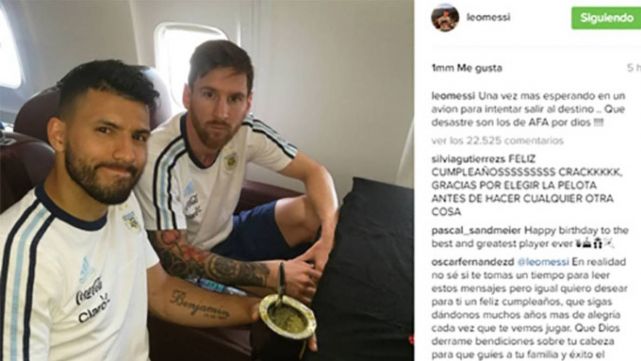
Task: Open the leomessi profile avatar
Action: (x=445, y=17)
